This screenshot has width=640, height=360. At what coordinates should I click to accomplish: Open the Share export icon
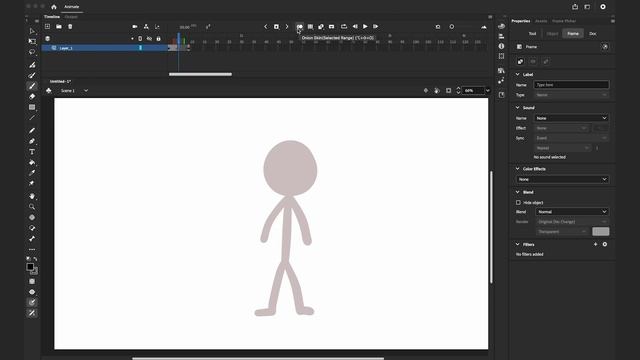(x=575, y=7)
